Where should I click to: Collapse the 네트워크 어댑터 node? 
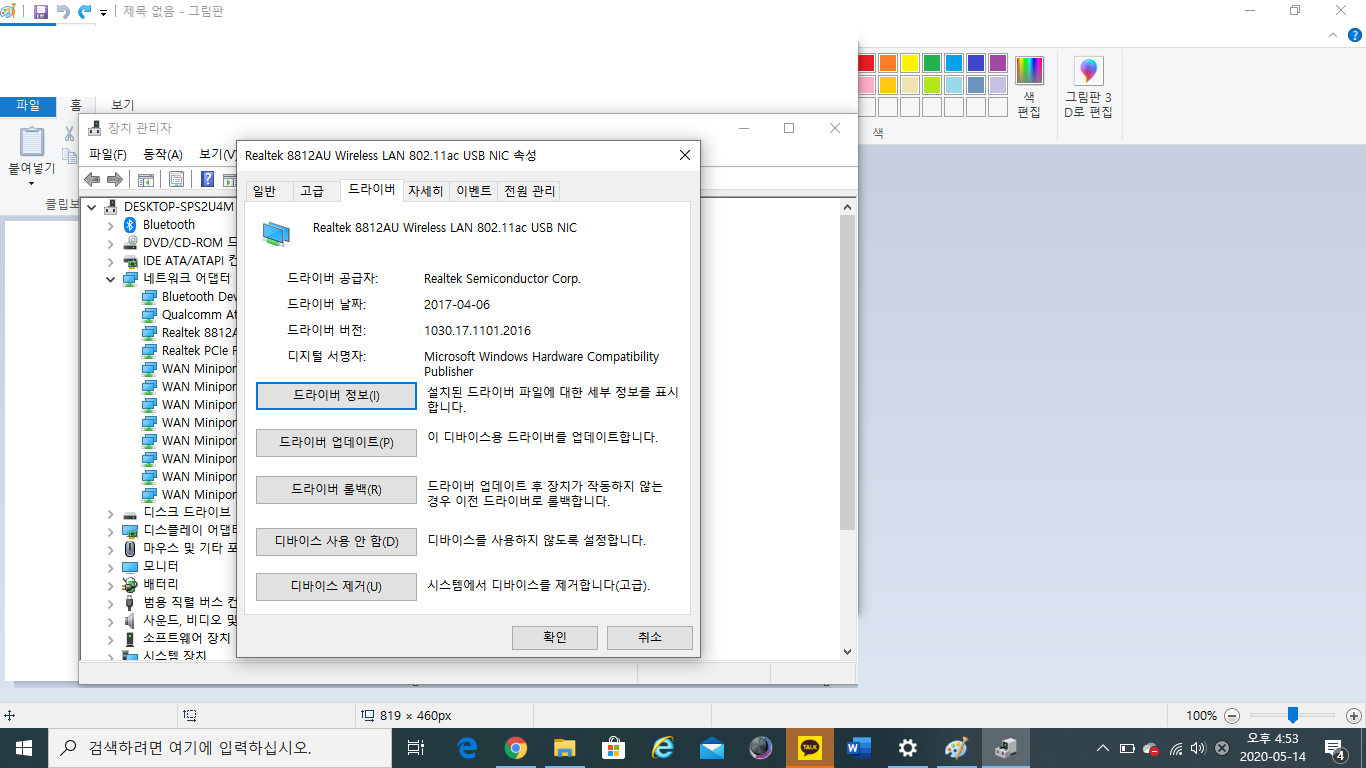tap(110, 279)
